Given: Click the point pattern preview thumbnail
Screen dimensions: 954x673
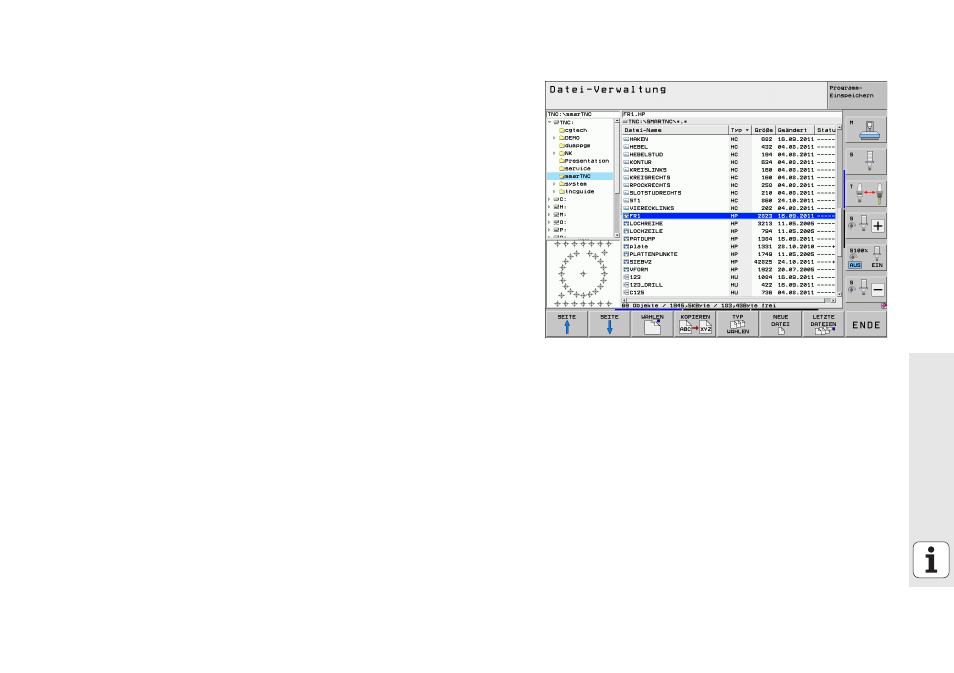Looking at the screenshot, I should pyautogui.click(x=583, y=274).
